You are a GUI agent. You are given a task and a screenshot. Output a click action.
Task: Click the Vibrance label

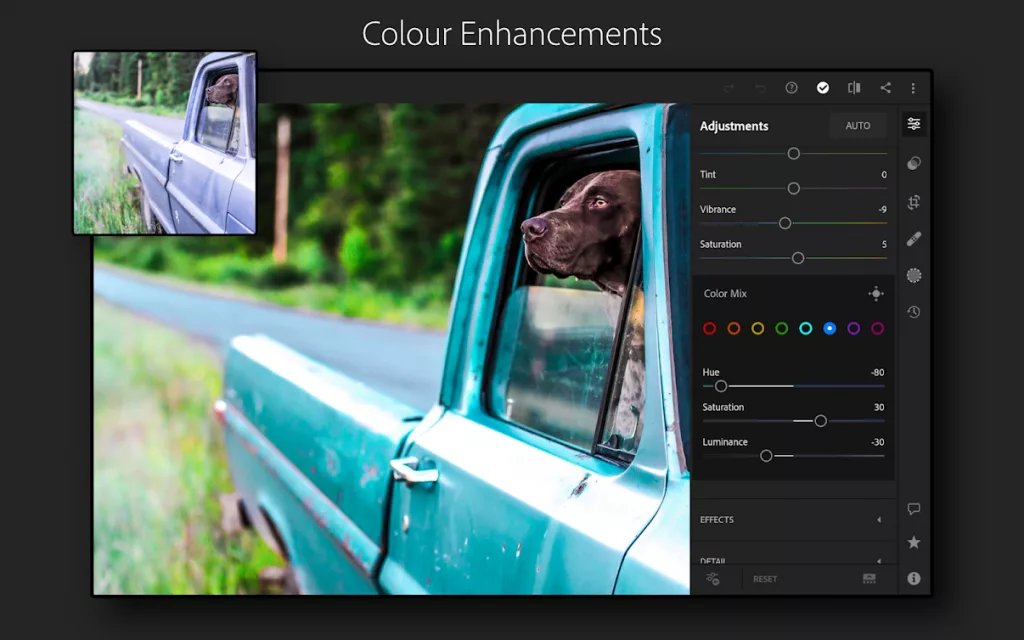pos(718,210)
